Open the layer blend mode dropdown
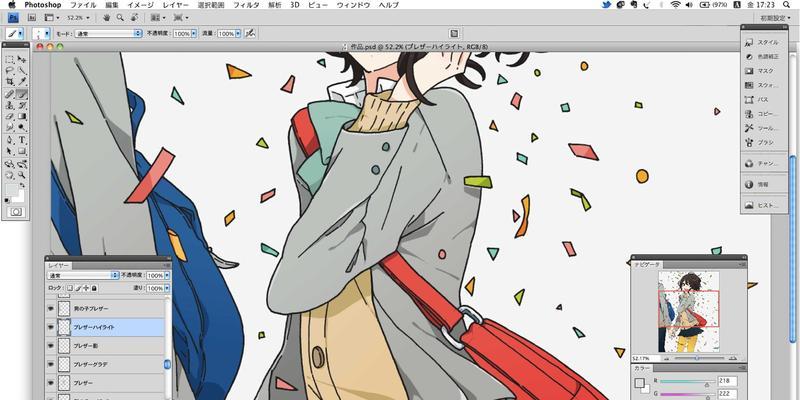This screenshot has width=800, height=400. point(84,276)
